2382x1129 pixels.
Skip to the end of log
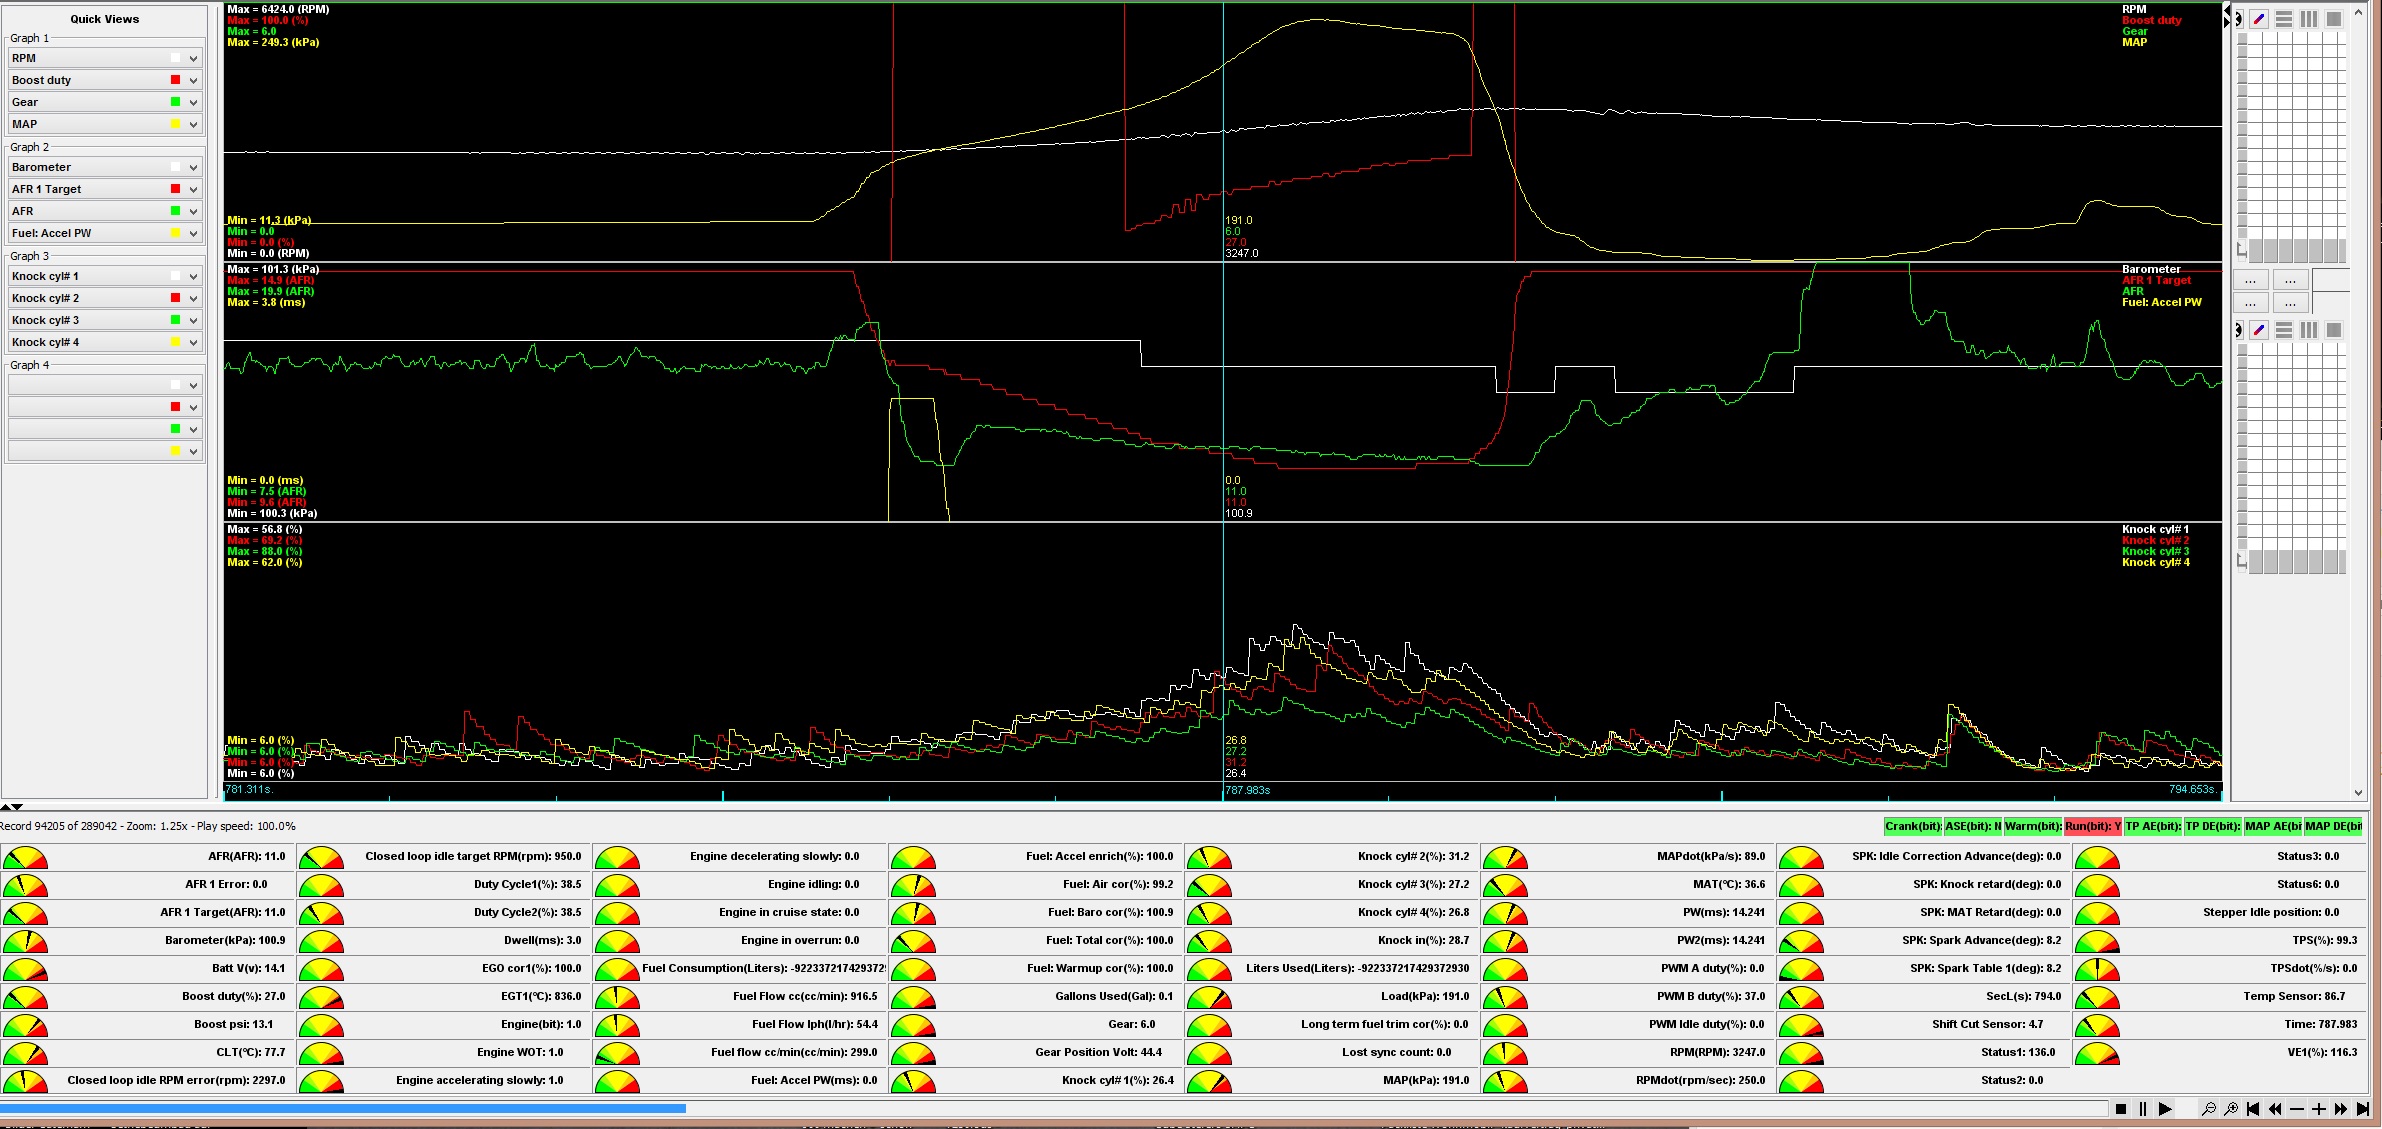(x=2363, y=1109)
